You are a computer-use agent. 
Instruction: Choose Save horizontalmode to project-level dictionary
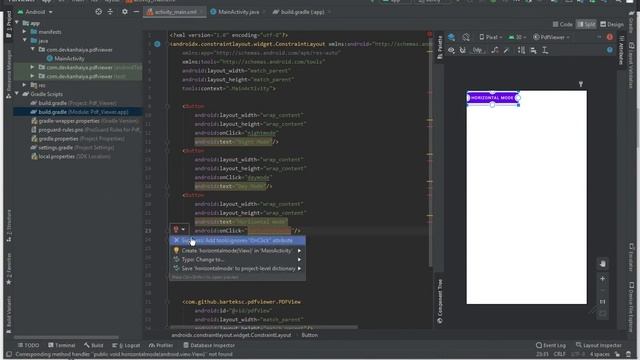(237, 269)
